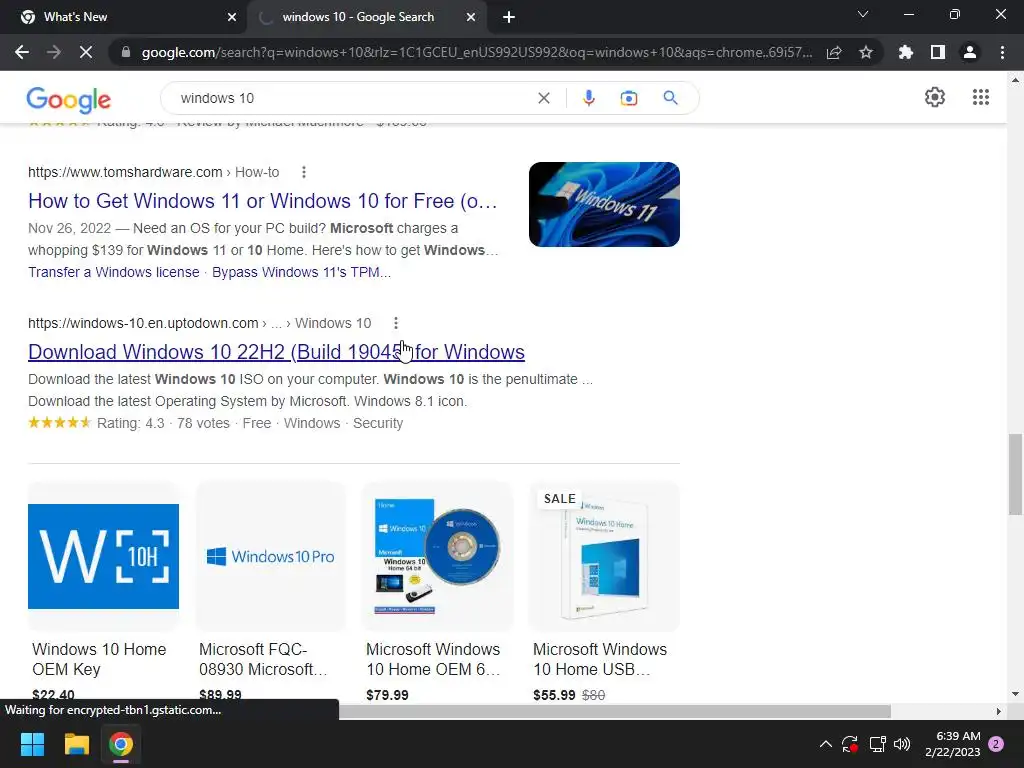
Task: Share this page with the share icon
Action: pos(834,52)
